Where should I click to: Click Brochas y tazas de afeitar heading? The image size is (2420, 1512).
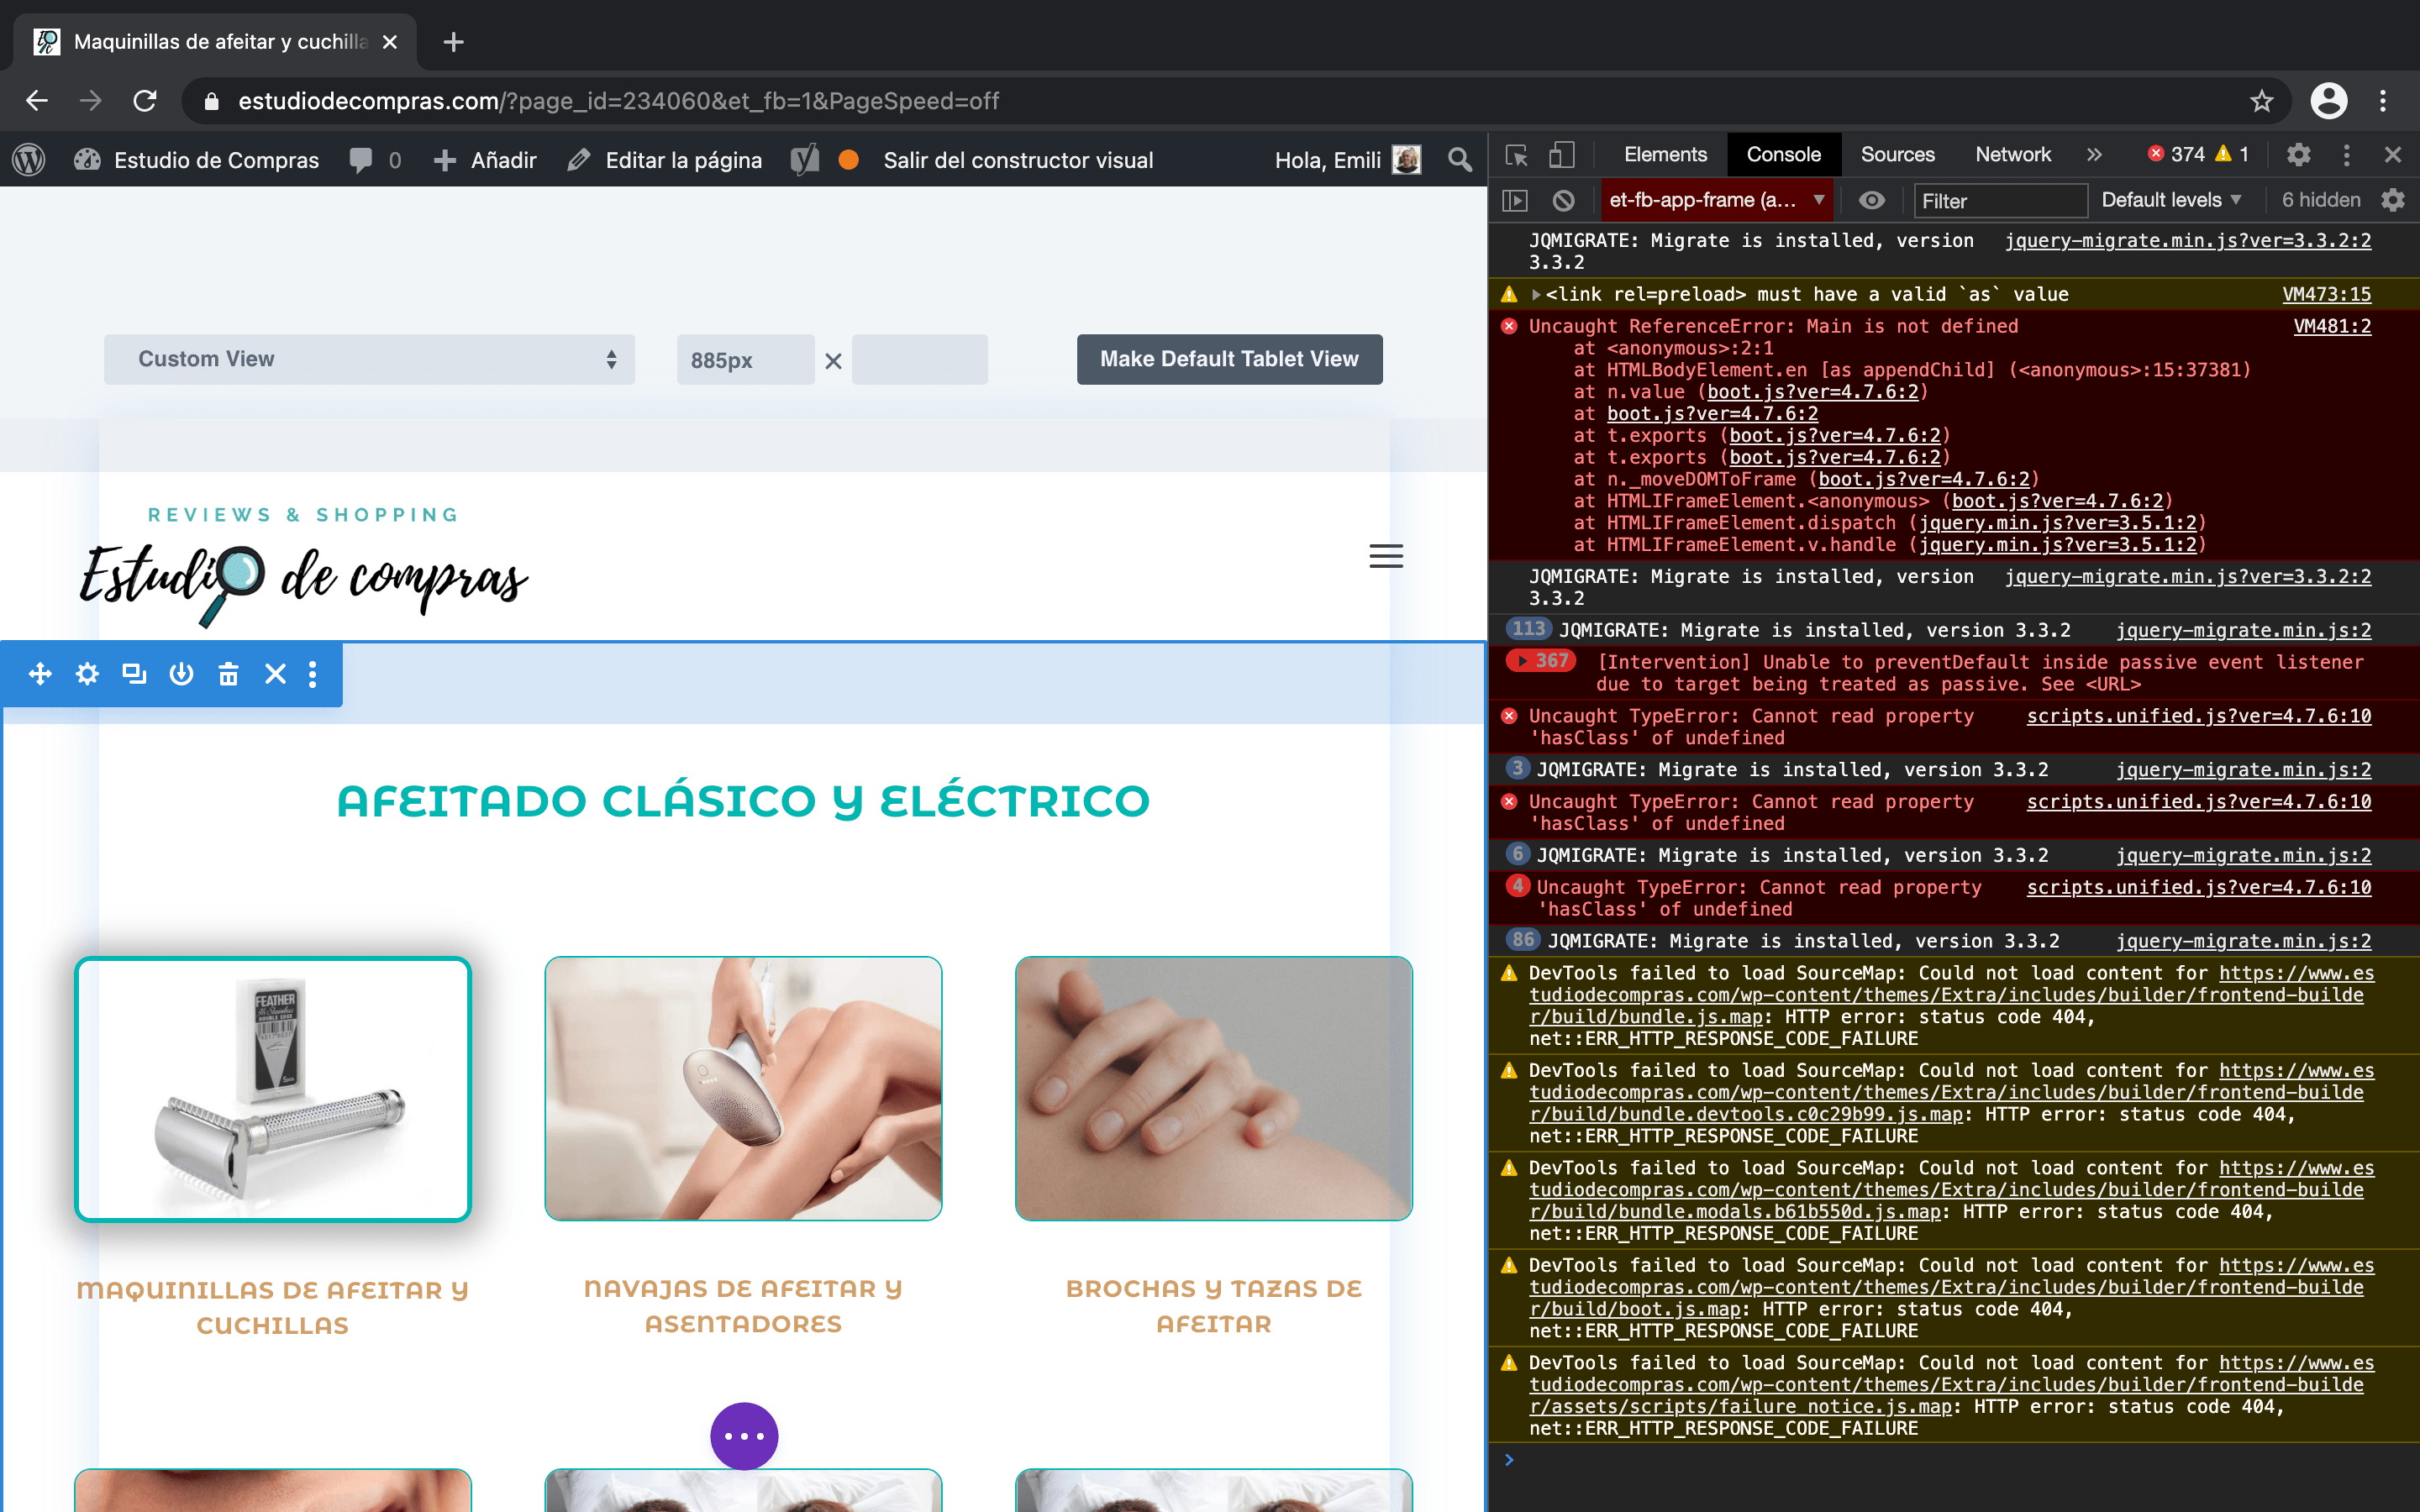[x=1213, y=1306]
